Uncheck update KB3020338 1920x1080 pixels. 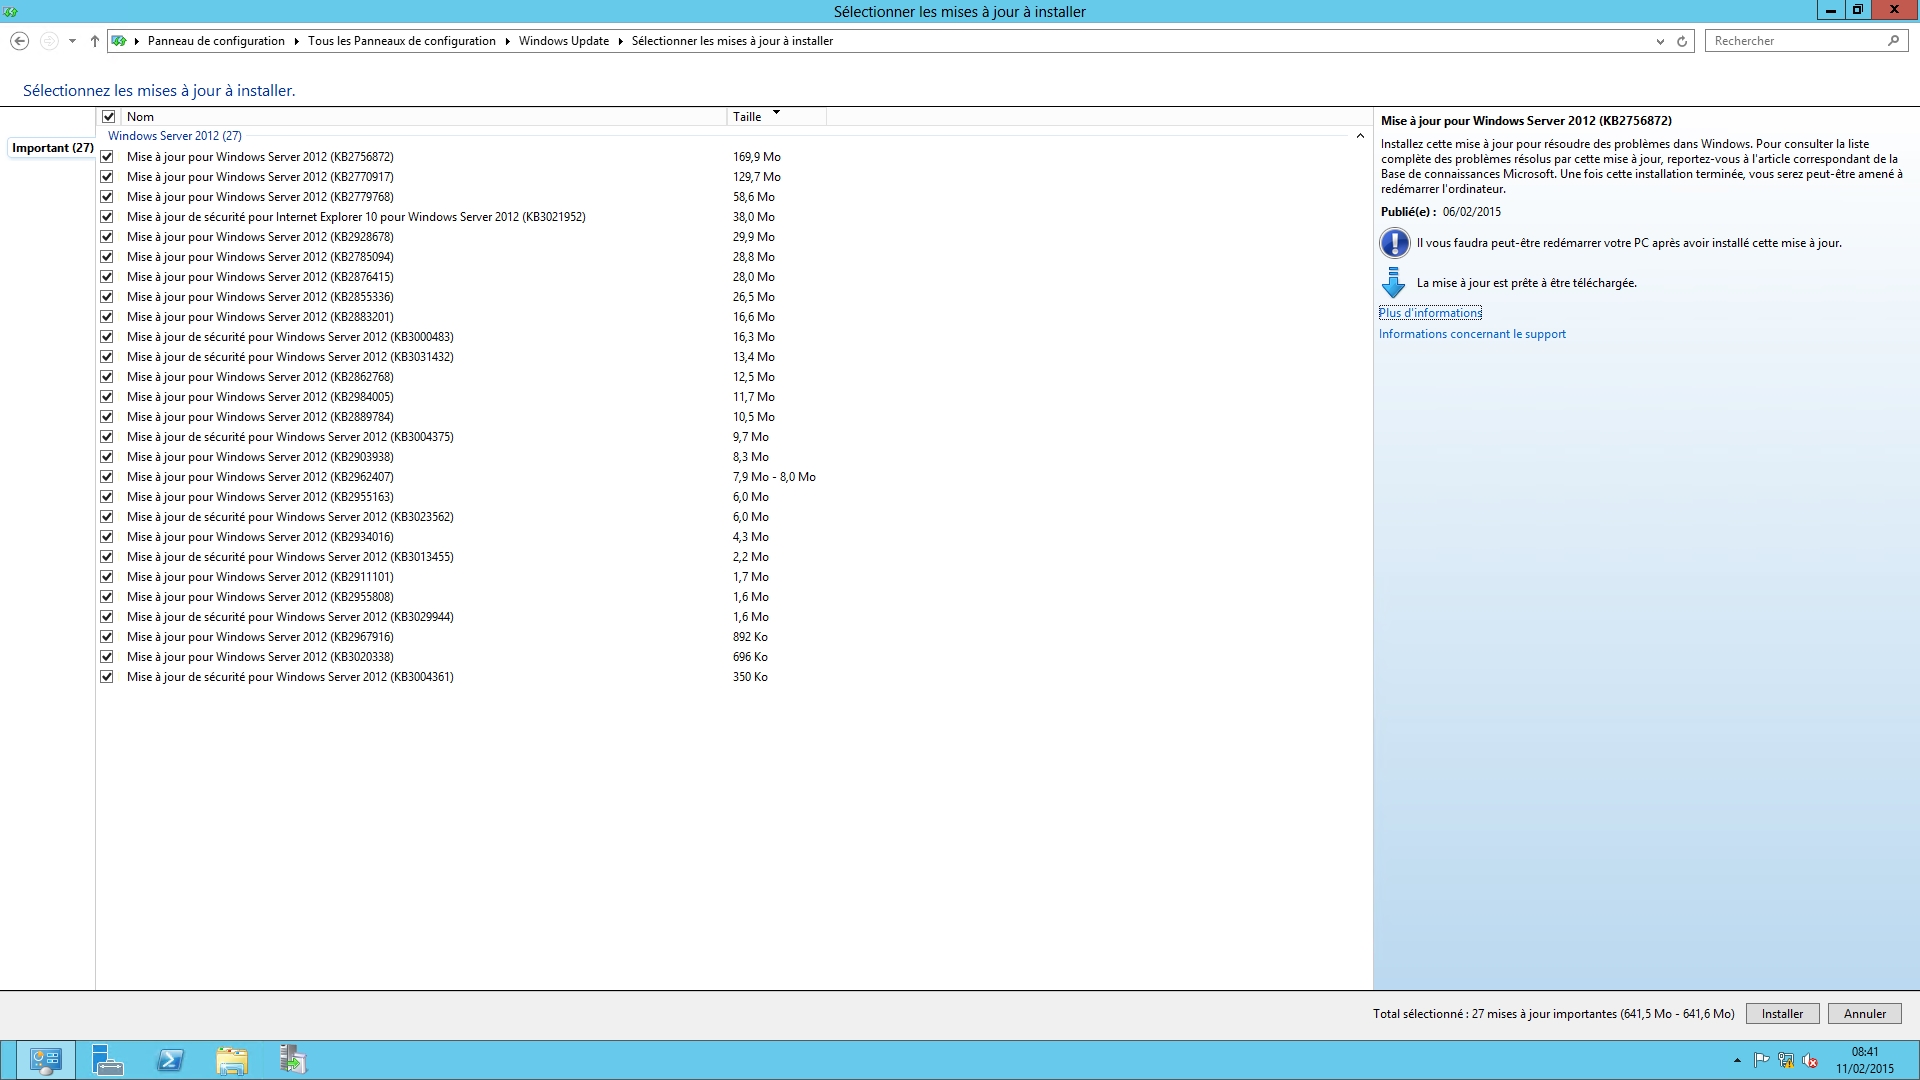coord(107,657)
